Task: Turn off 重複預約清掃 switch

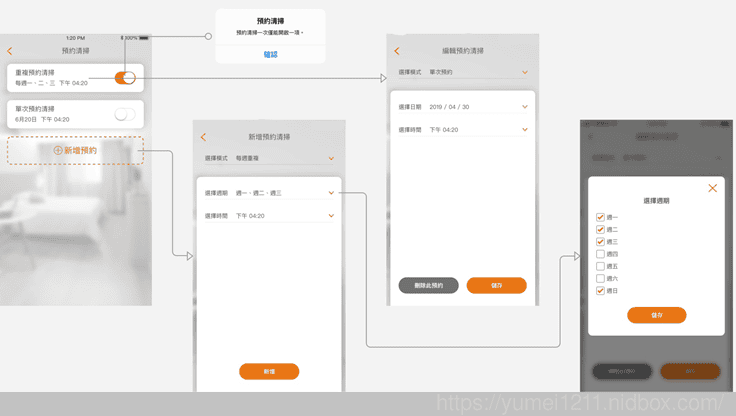Action: click(x=125, y=78)
